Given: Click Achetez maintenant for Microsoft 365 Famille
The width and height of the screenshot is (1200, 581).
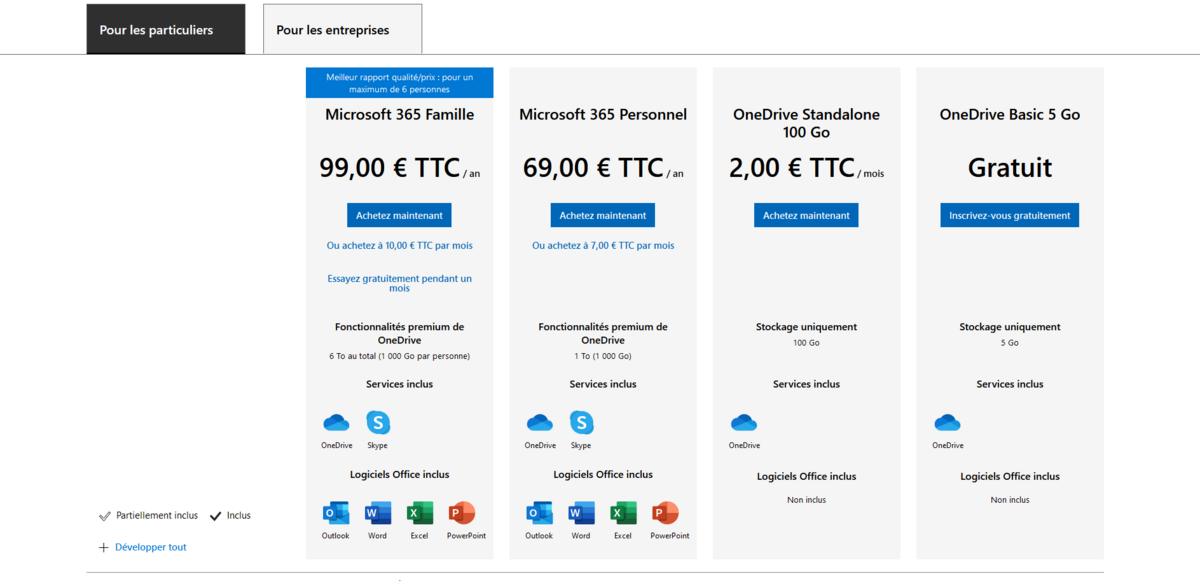Looking at the screenshot, I should click(400, 215).
